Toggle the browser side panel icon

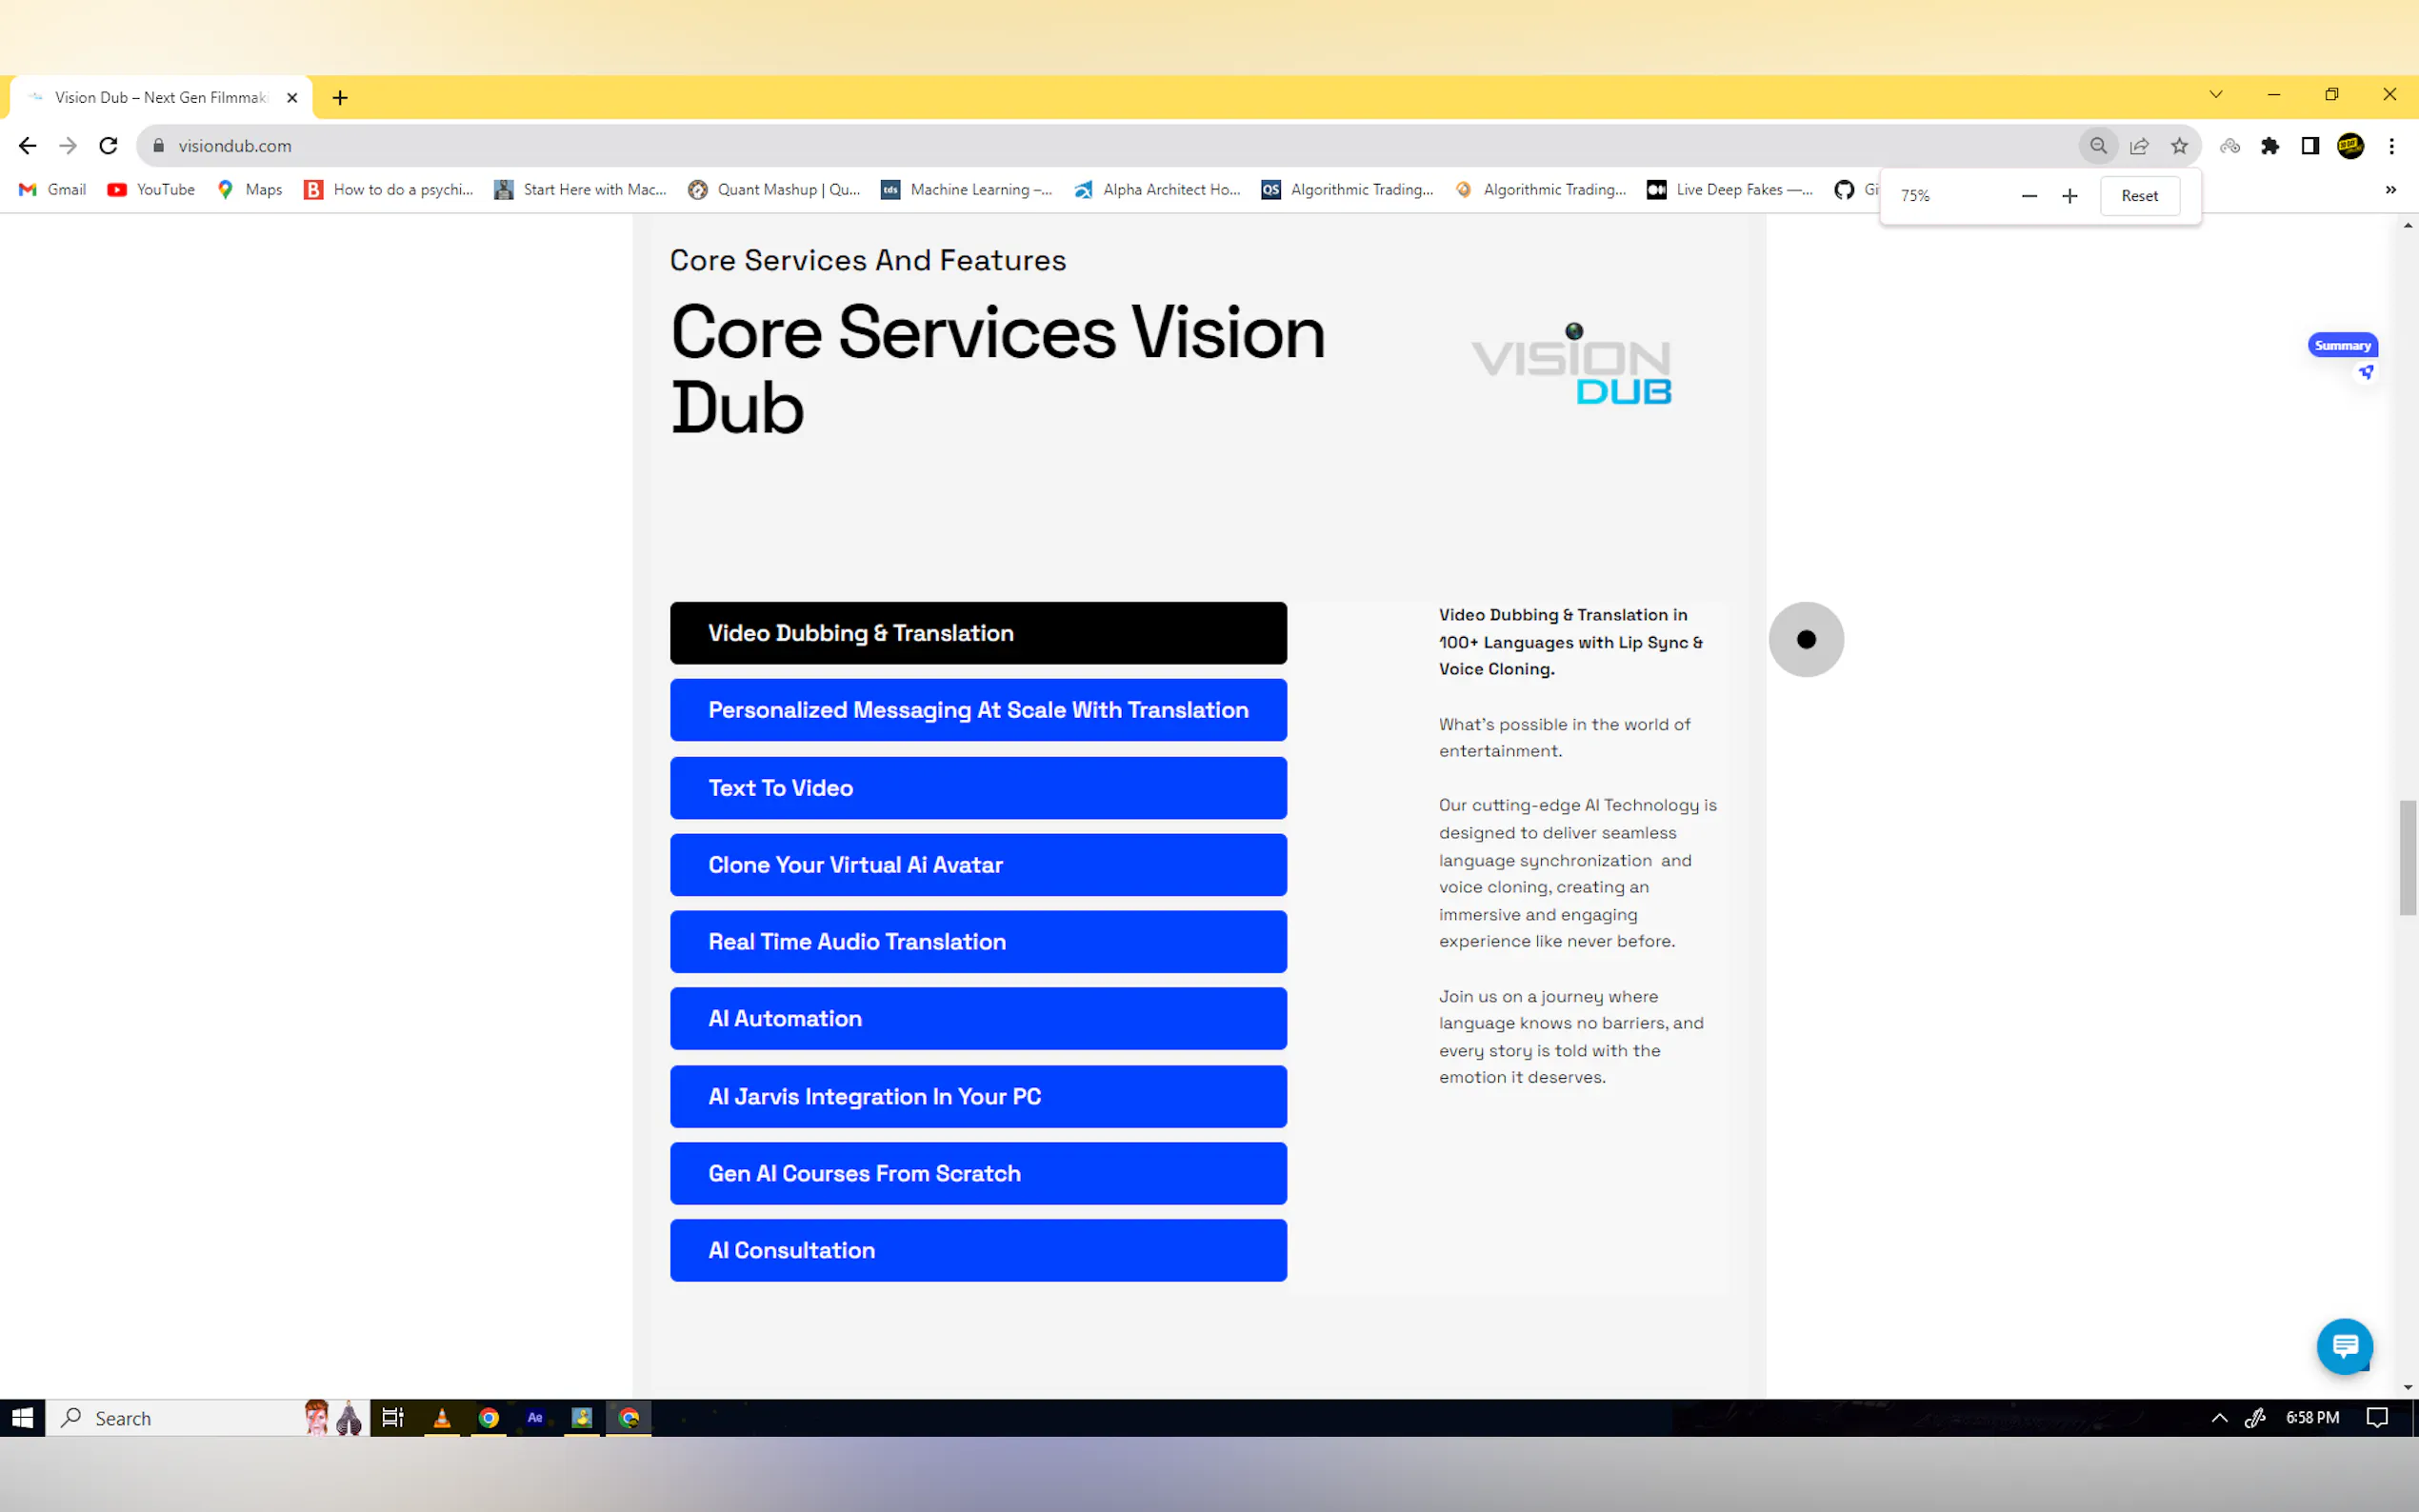click(2310, 146)
